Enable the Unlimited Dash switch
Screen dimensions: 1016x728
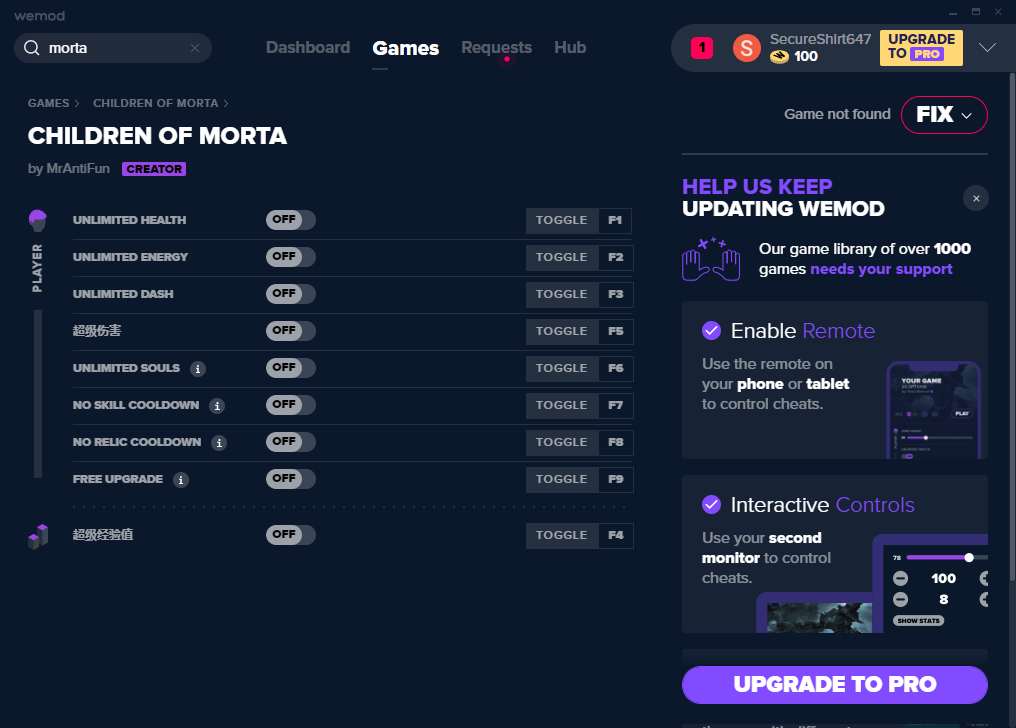pos(290,294)
